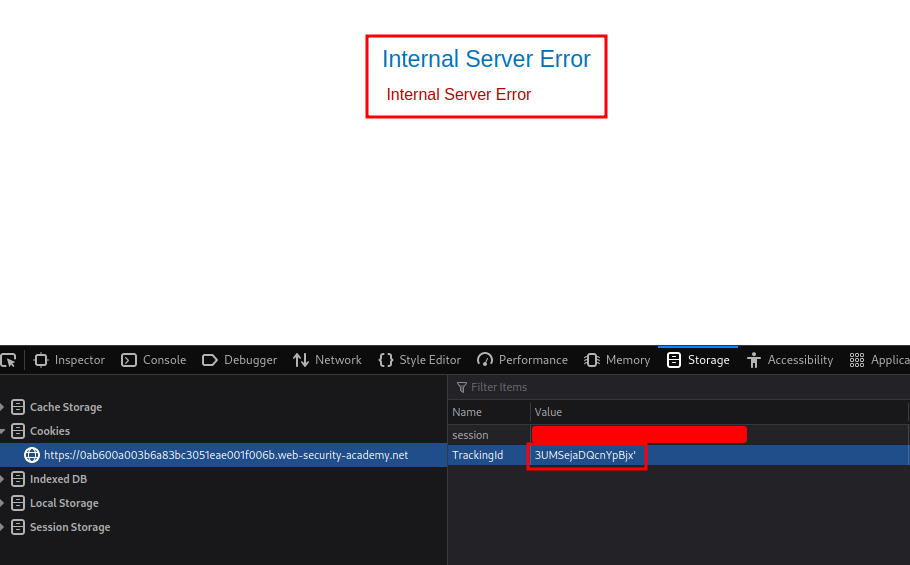Click the Accessibility person icon
Image resolution: width=910 pixels, height=565 pixels.
[753, 360]
